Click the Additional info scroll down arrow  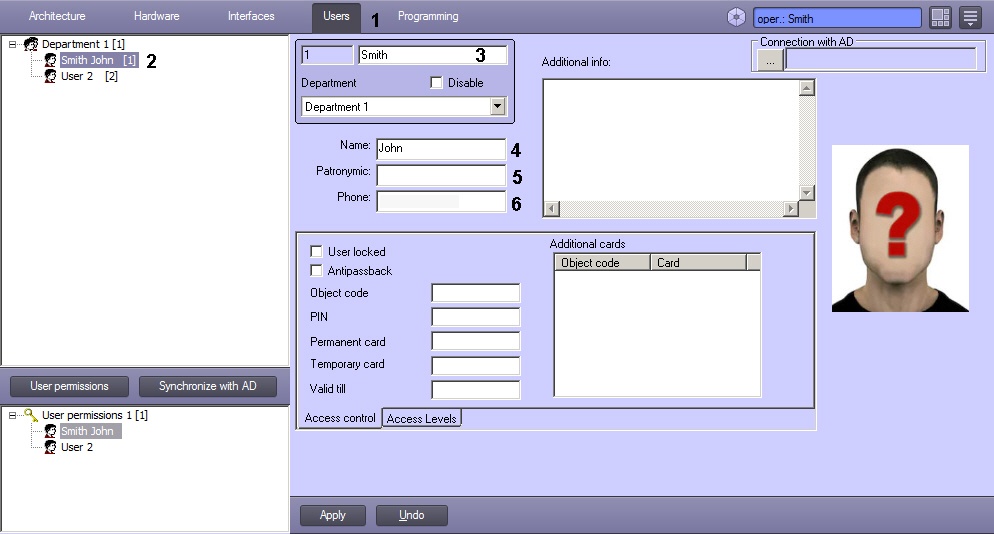click(x=806, y=193)
